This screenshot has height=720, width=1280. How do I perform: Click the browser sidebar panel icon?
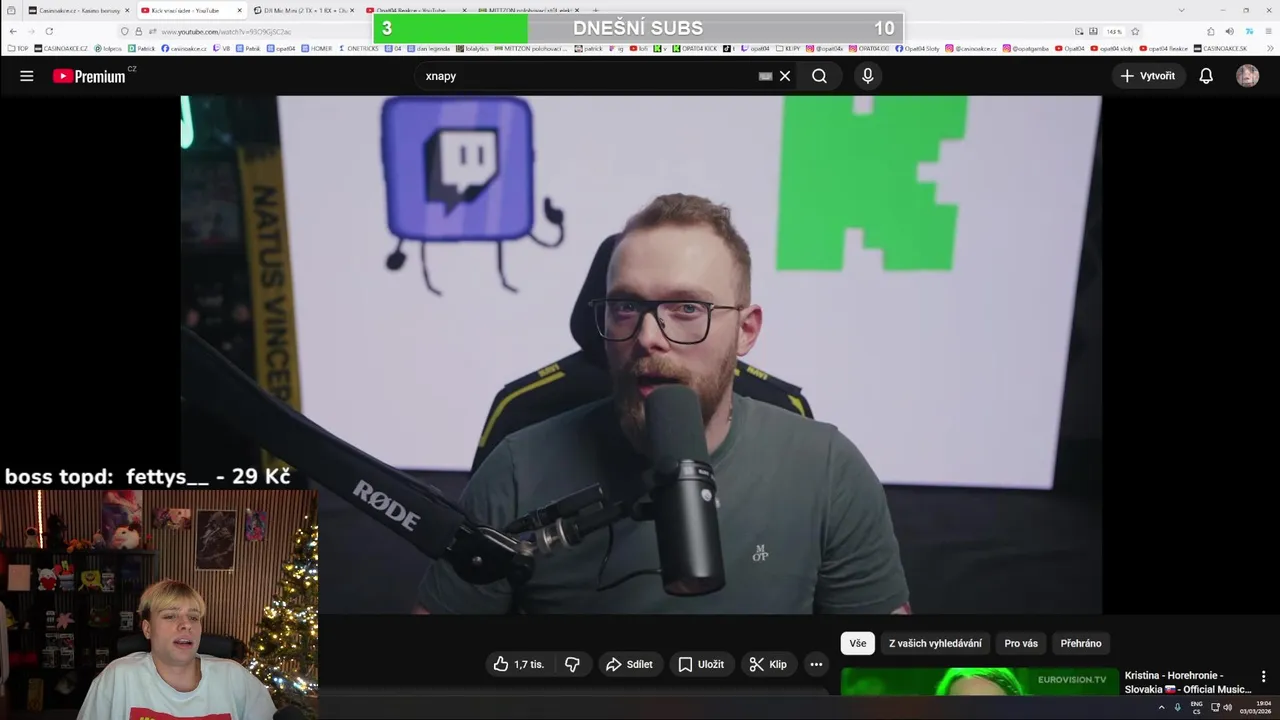[x=10, y=10]
